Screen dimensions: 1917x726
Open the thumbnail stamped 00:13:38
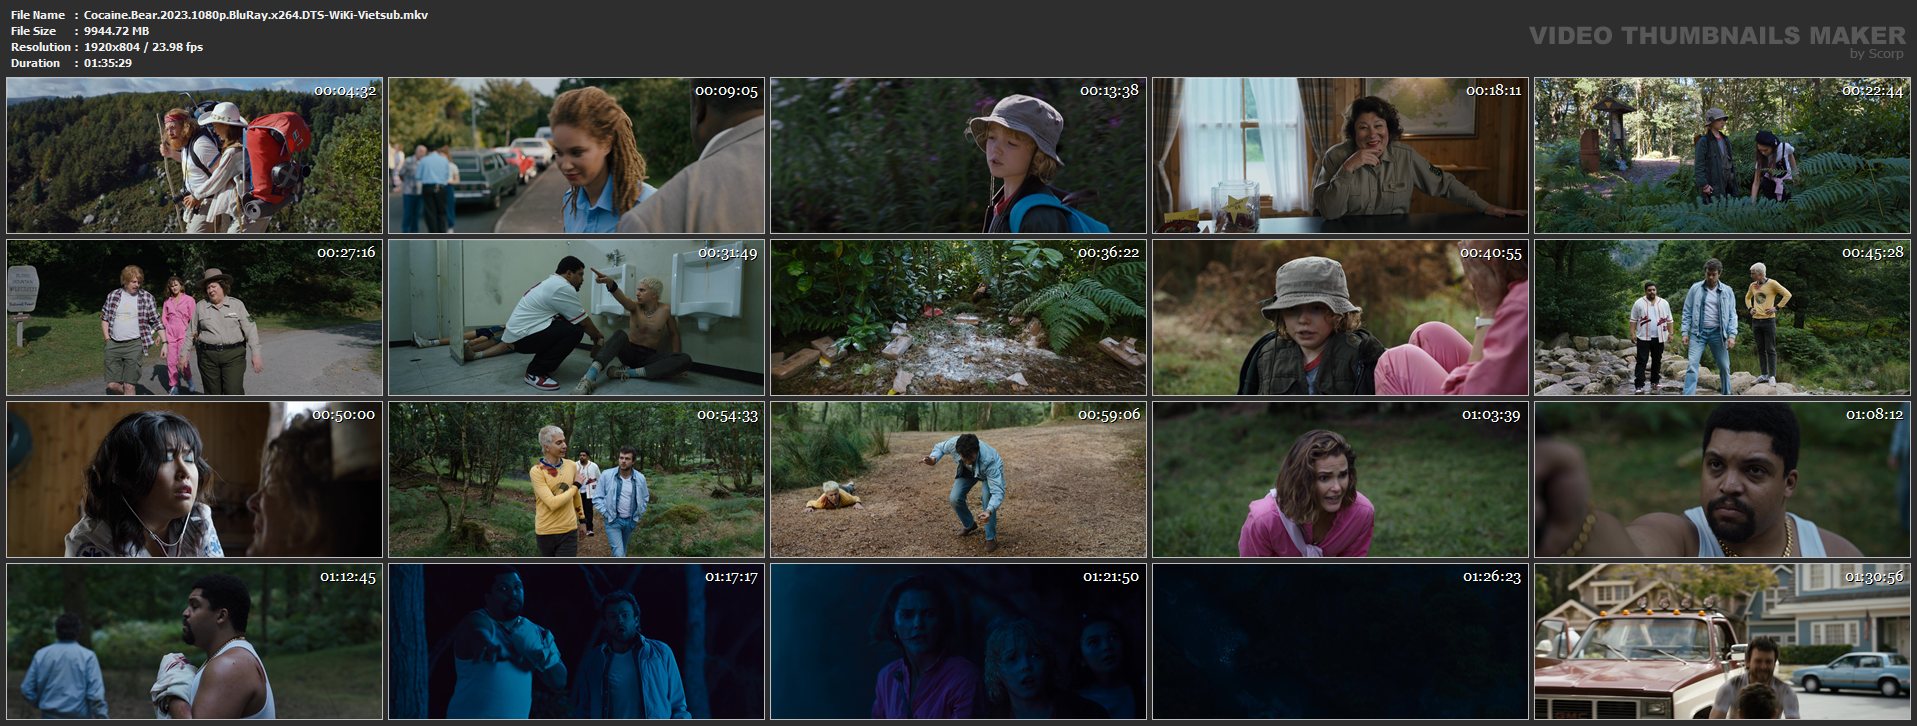click(x=958, y=156)
